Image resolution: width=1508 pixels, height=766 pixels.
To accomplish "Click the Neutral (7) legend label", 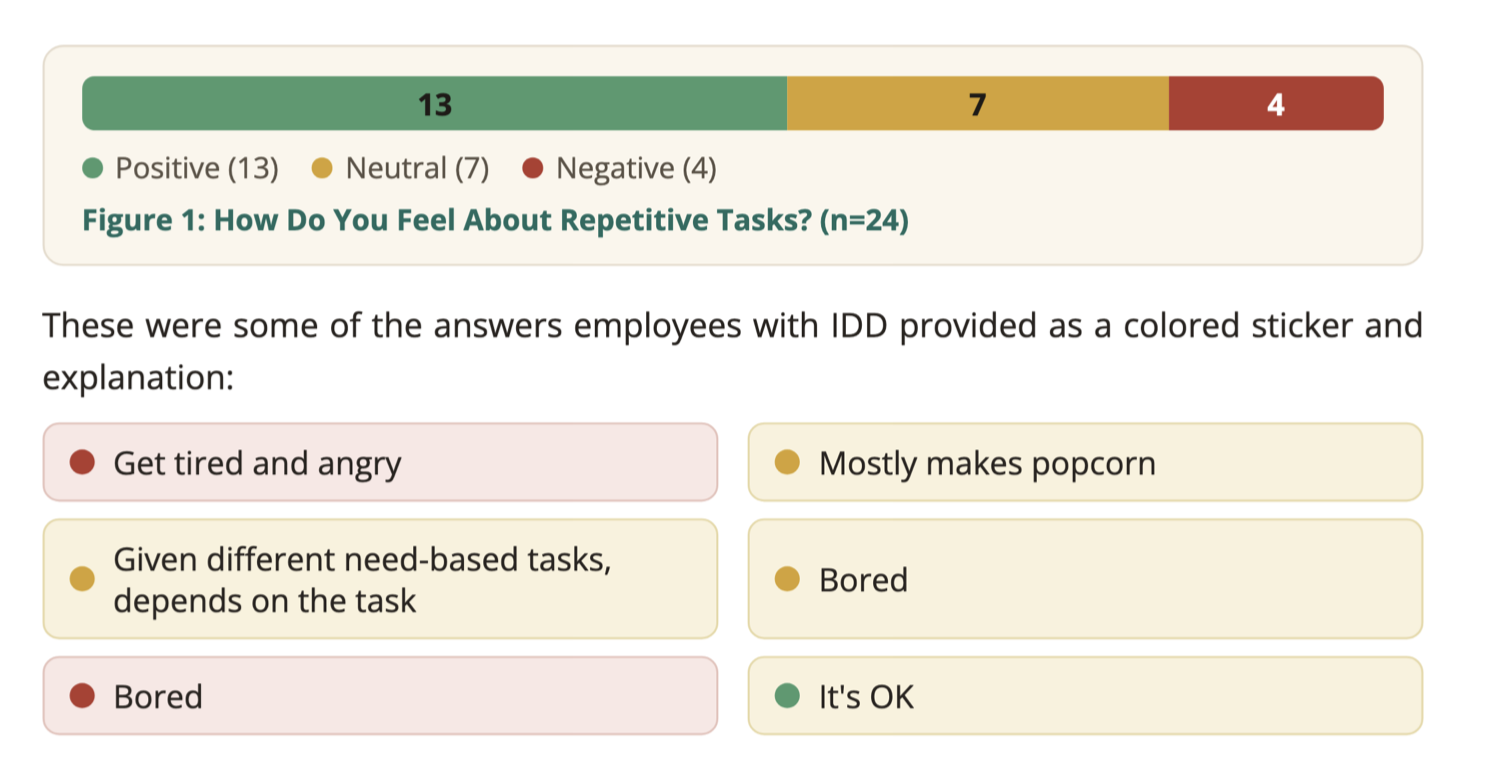I will coord(417,169).
